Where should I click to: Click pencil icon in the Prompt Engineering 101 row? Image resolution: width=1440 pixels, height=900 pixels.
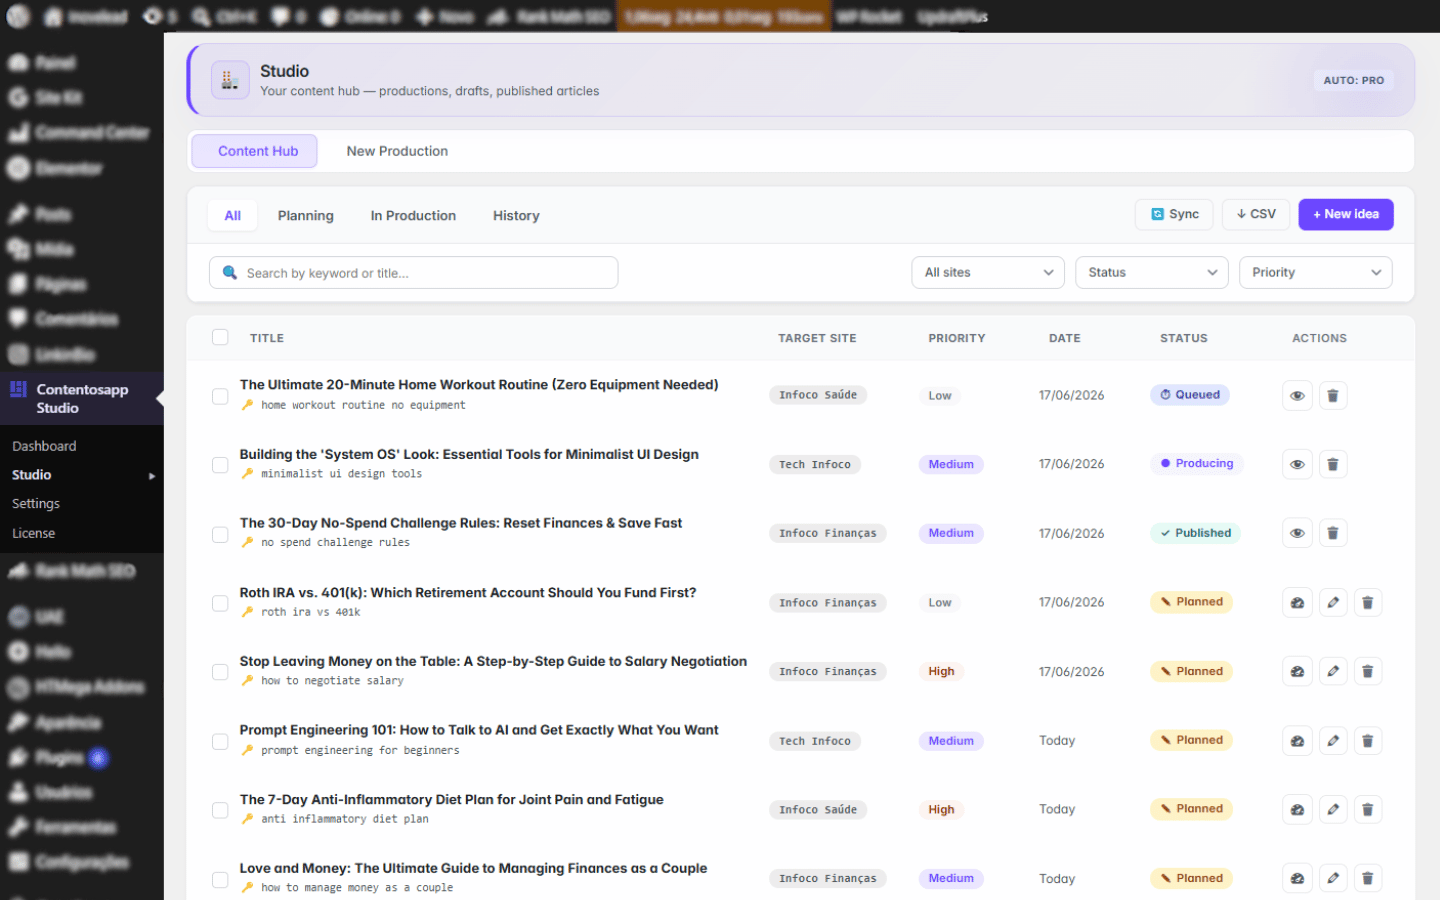pos(1332,741)
